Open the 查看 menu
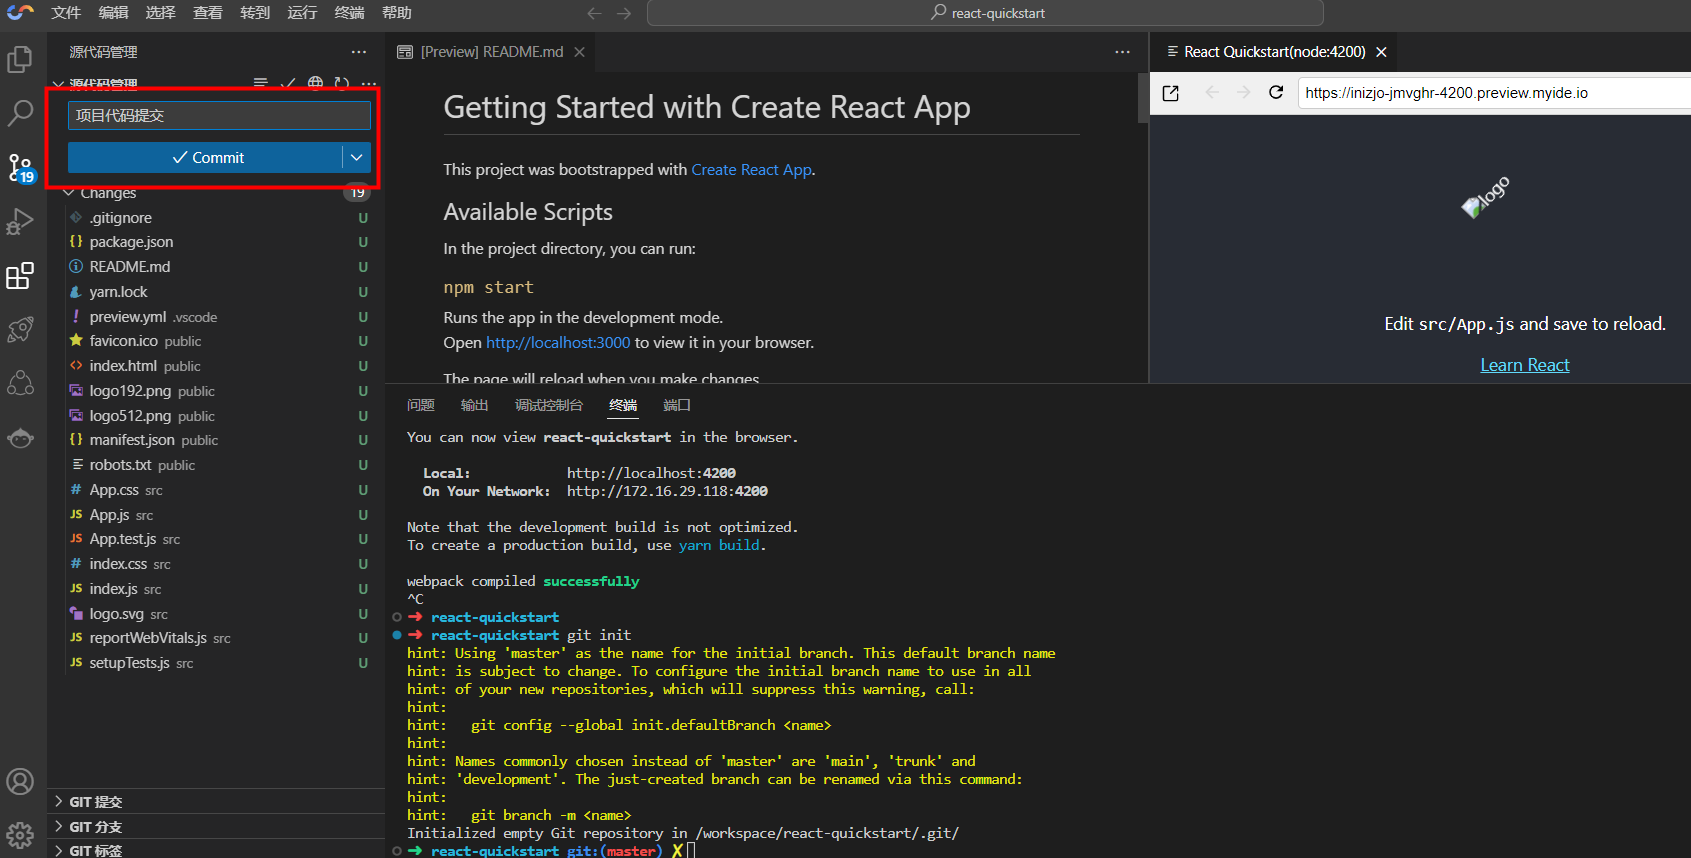 [208, 13]
